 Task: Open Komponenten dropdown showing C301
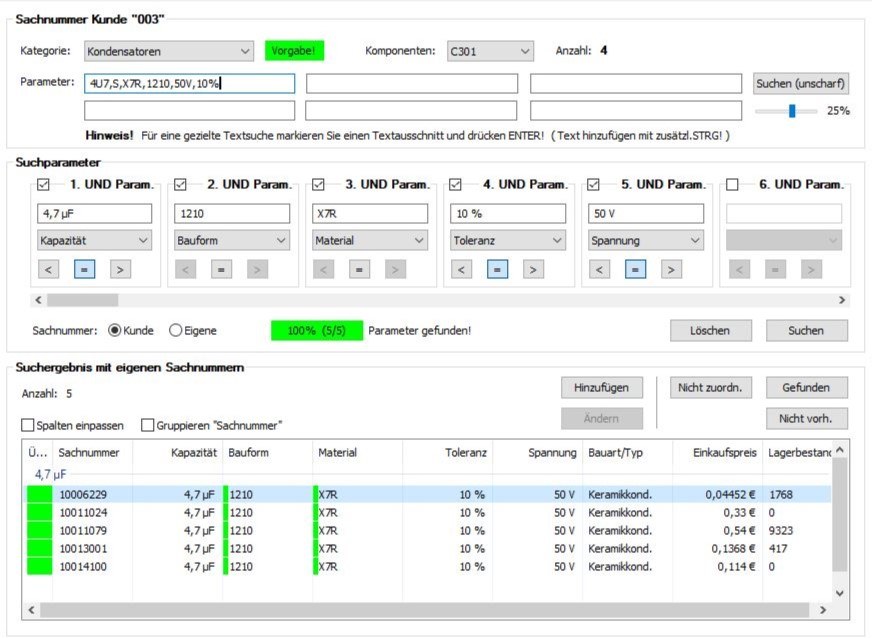click(x=490, y=51)
